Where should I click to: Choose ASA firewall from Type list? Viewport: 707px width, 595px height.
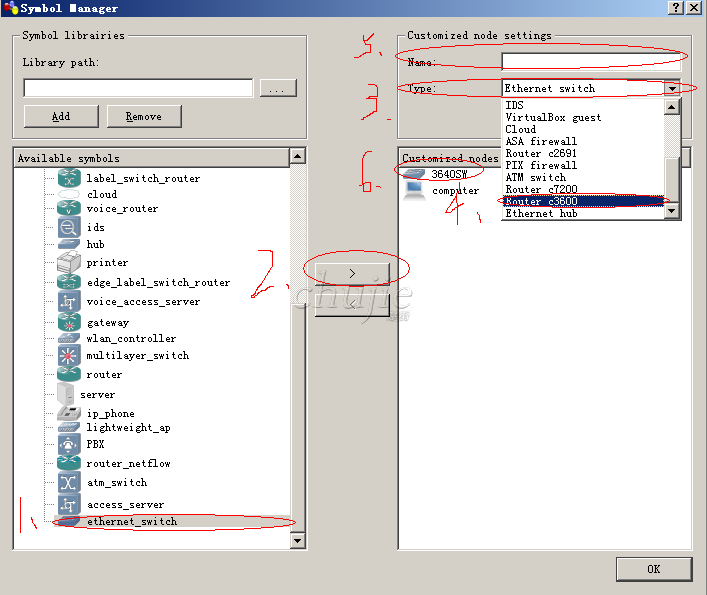583,141
